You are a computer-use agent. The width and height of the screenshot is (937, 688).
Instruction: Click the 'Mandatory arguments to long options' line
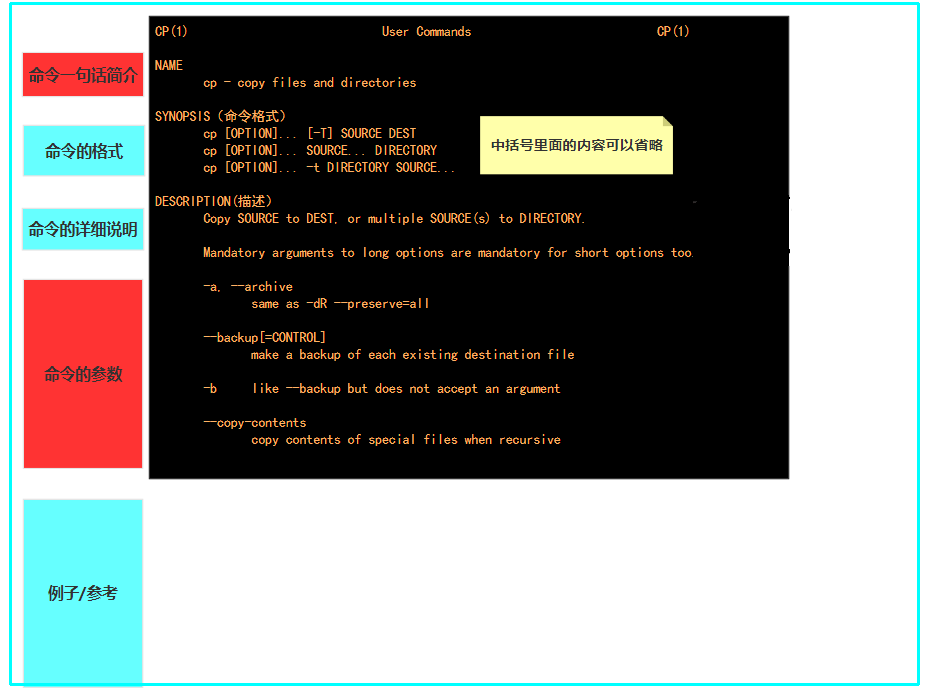(x=447, y=253)
